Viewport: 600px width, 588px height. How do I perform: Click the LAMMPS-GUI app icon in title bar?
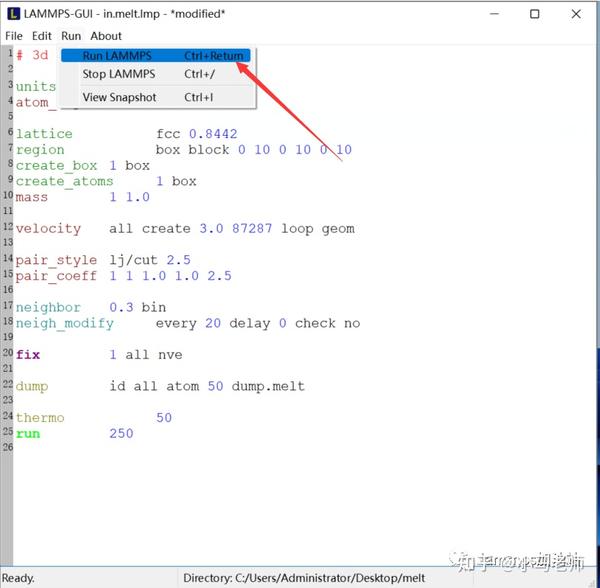tap(13, 14)
